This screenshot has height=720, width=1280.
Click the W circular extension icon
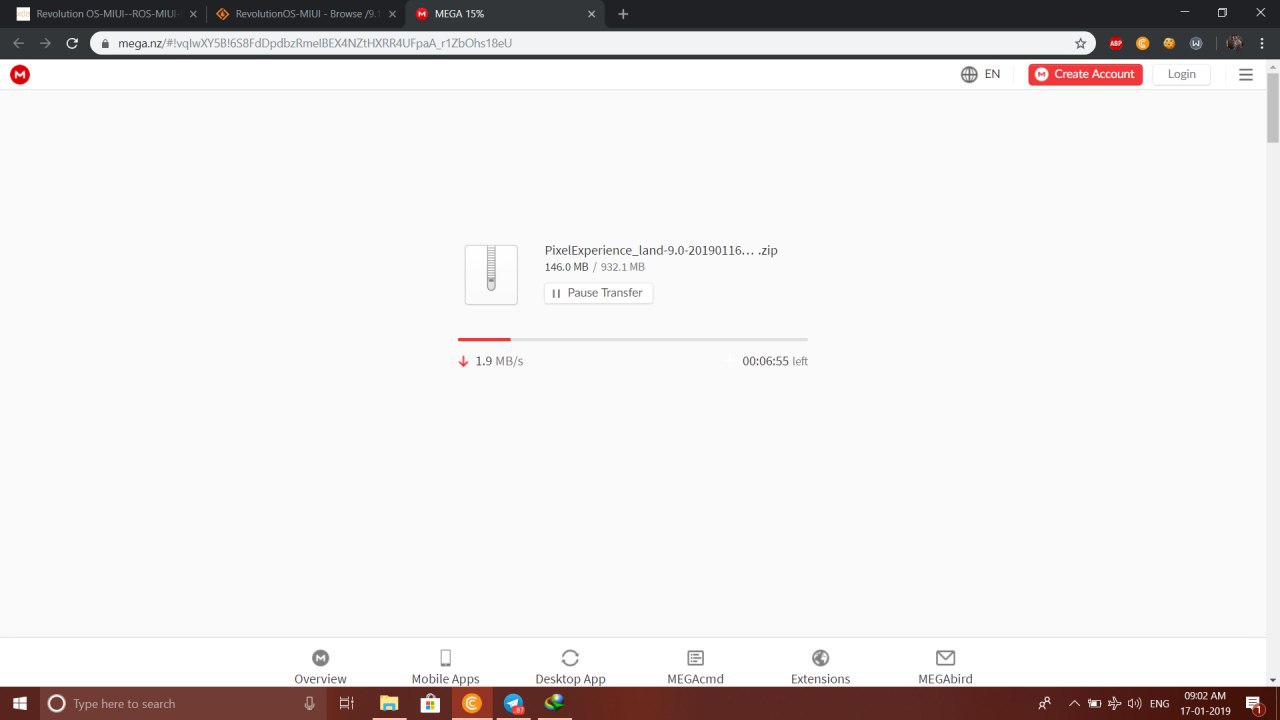tap(1196, 43)
